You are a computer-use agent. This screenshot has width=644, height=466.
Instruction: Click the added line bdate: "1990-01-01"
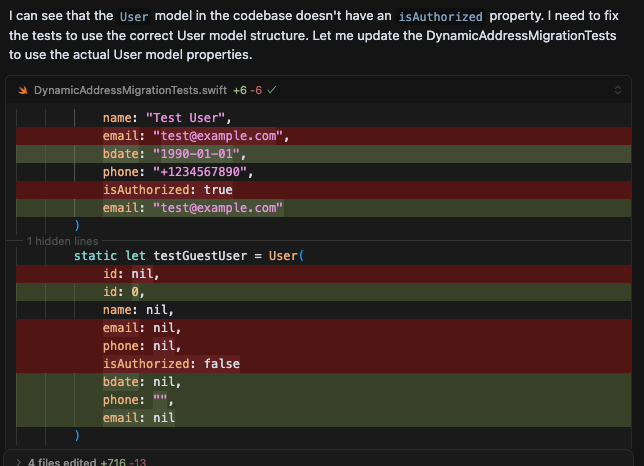(x=173, y=154)
